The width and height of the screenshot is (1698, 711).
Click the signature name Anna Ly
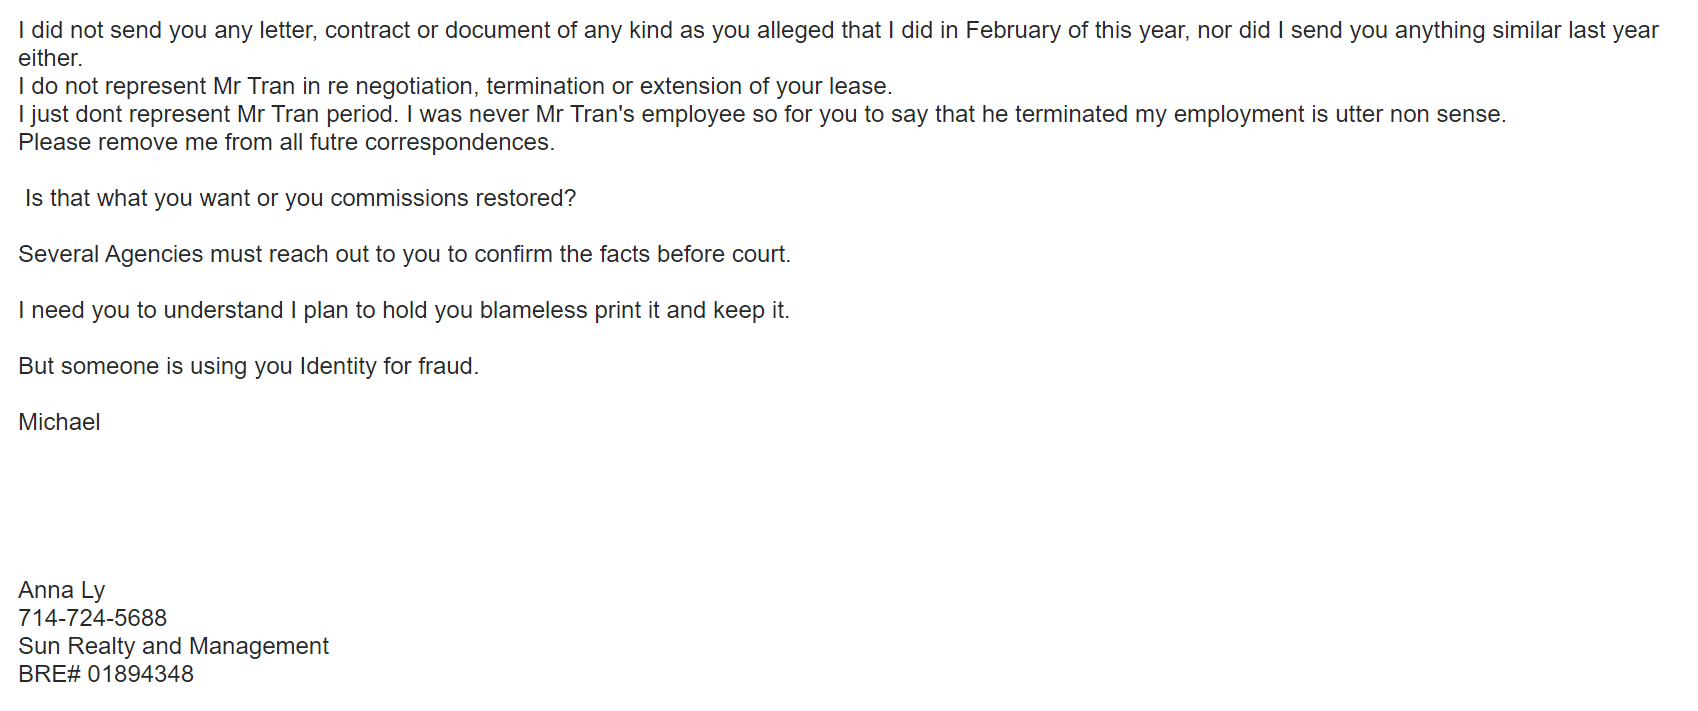click(61, 590)
